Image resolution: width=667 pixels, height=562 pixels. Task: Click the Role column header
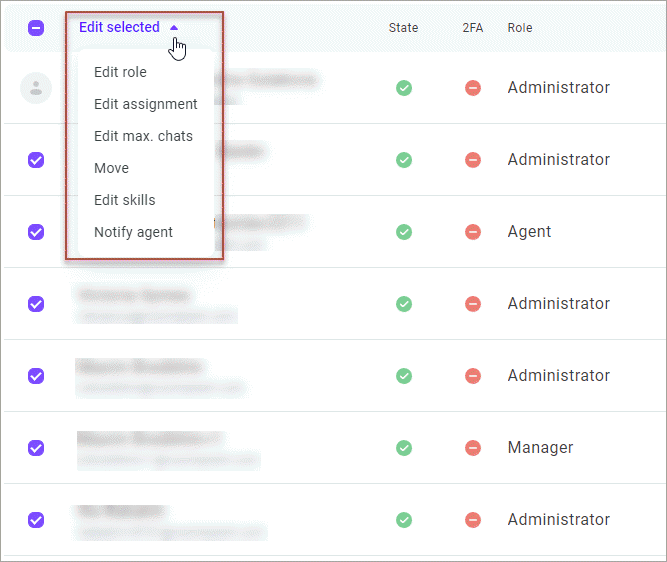click(x=520, y=28)
